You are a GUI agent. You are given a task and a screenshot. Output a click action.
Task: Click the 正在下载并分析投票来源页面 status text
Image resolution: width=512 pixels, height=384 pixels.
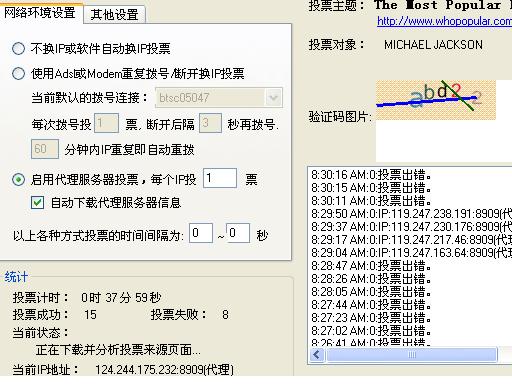pyautogui.click(x=118, y=350)
